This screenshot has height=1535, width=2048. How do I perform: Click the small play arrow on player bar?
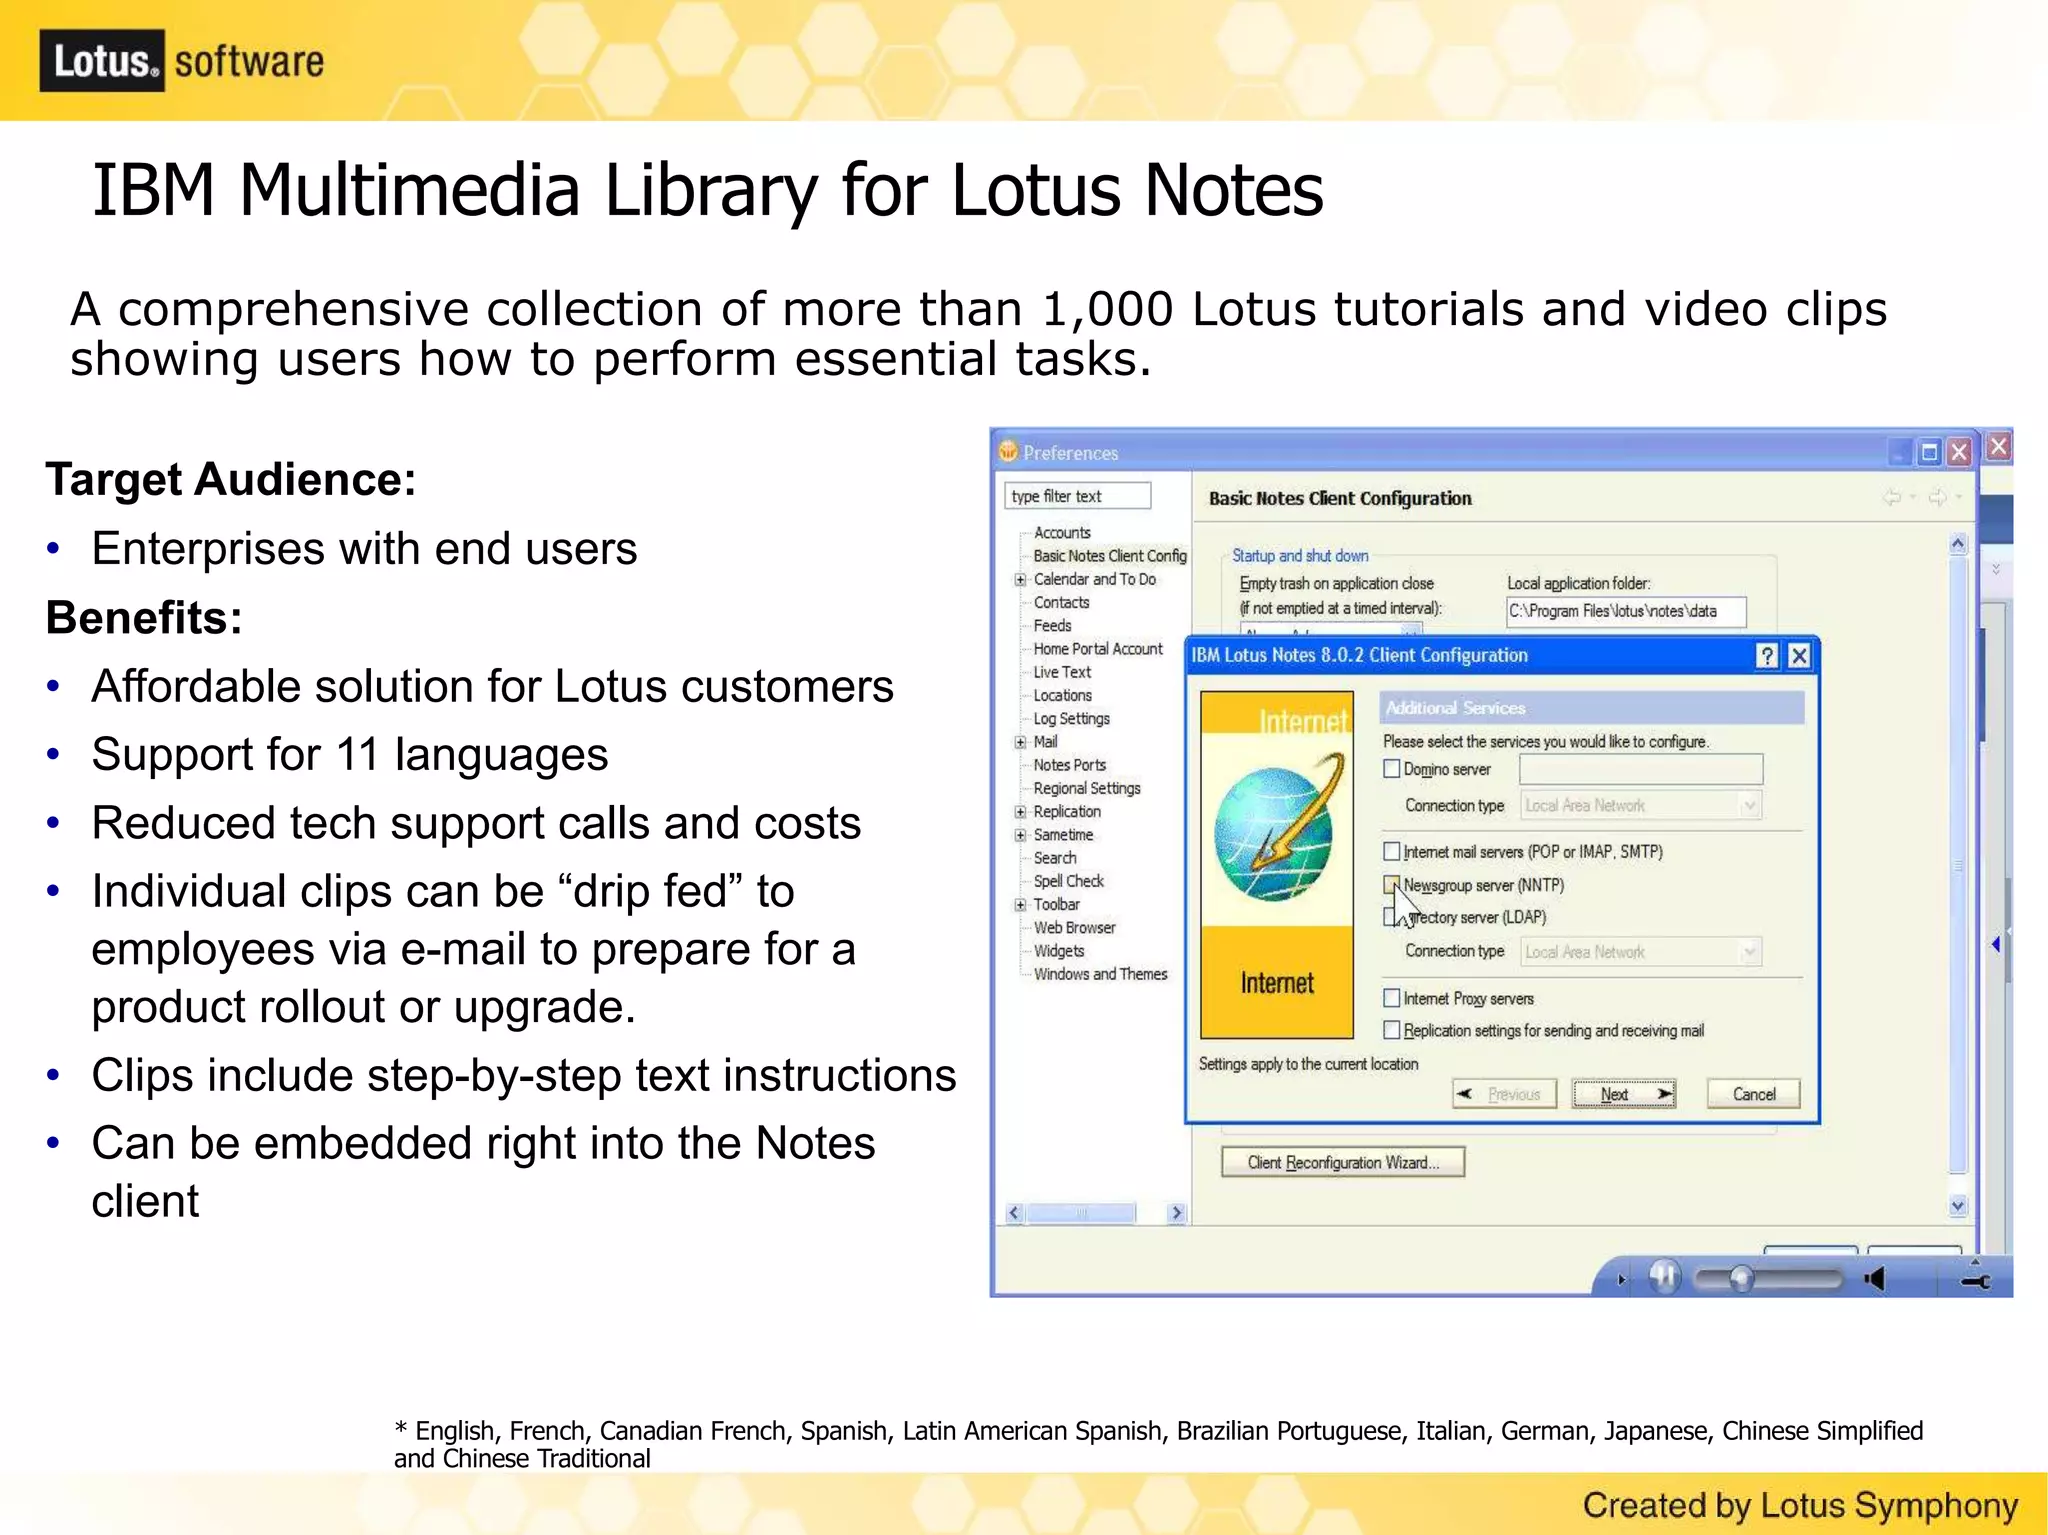coord(1621,1279)
